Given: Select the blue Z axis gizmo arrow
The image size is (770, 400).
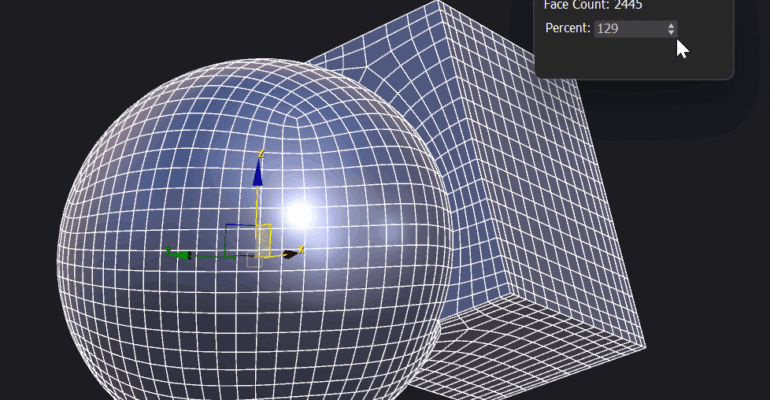Looking at the screenshot, I should (257, 173).
